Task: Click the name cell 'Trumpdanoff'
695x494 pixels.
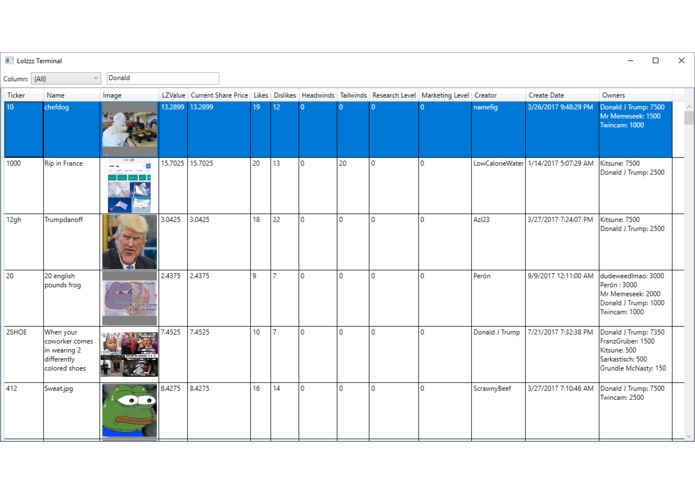Action: (x=71, y=242)
